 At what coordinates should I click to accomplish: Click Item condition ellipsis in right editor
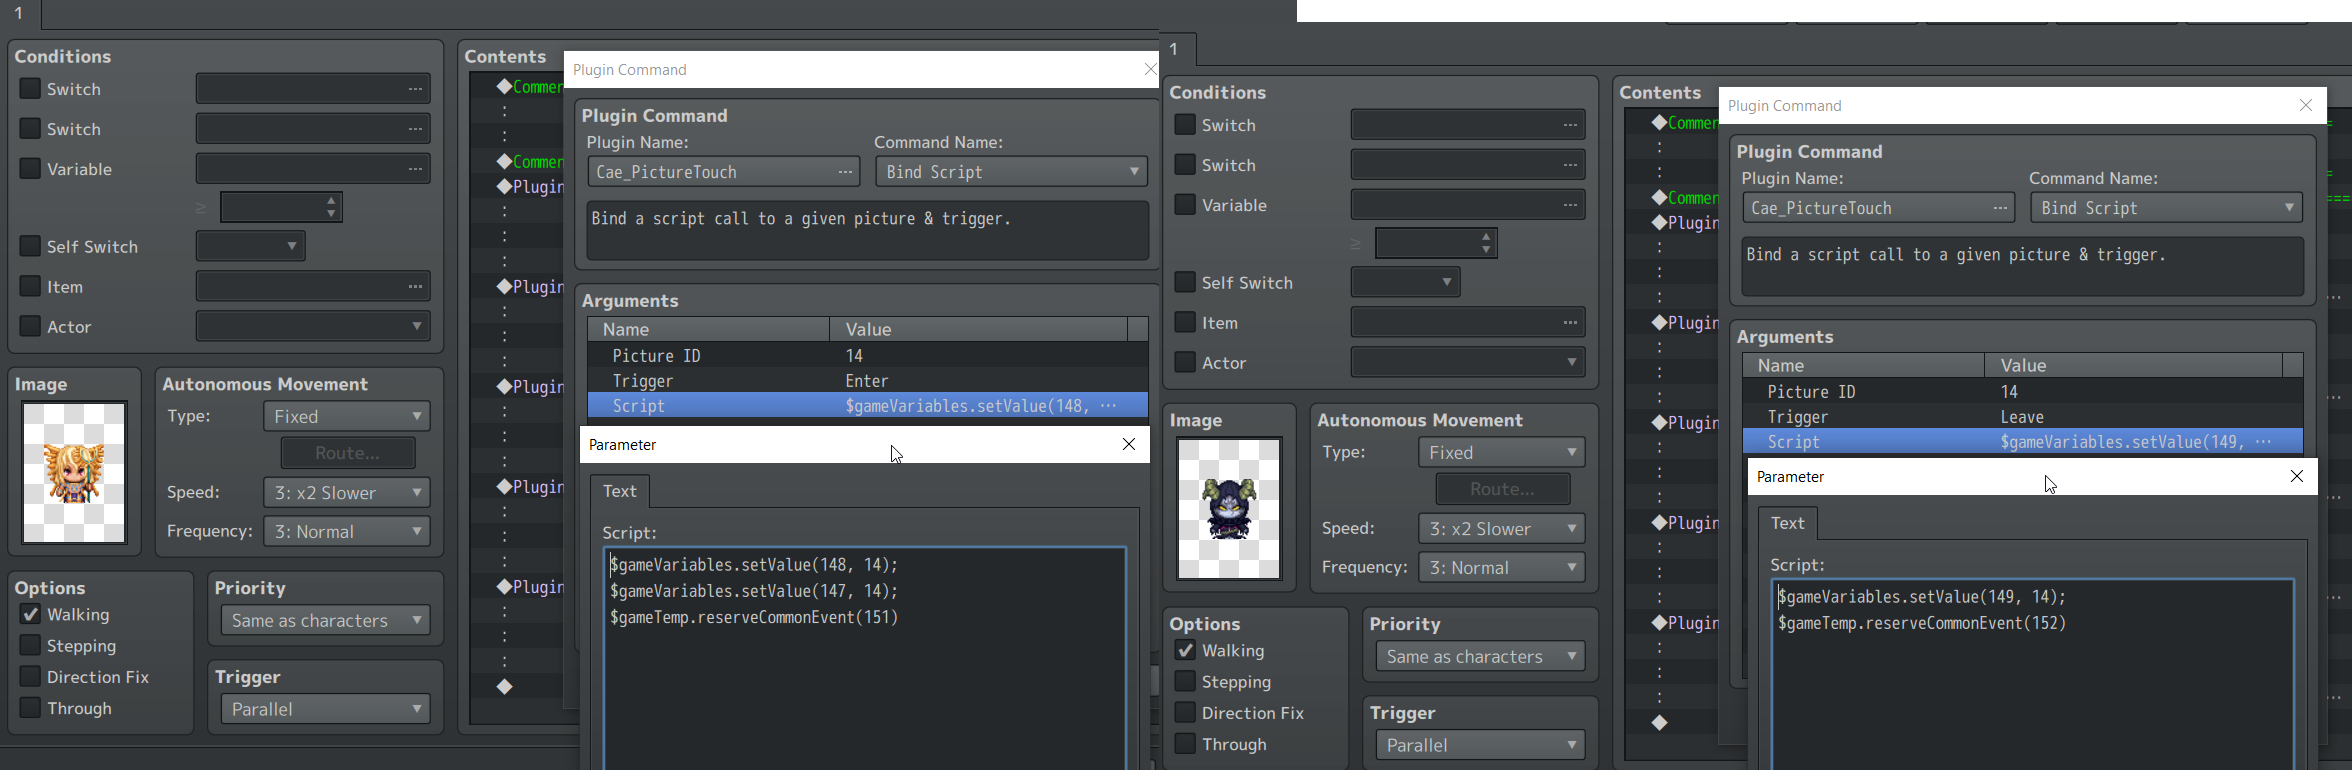1570,323
